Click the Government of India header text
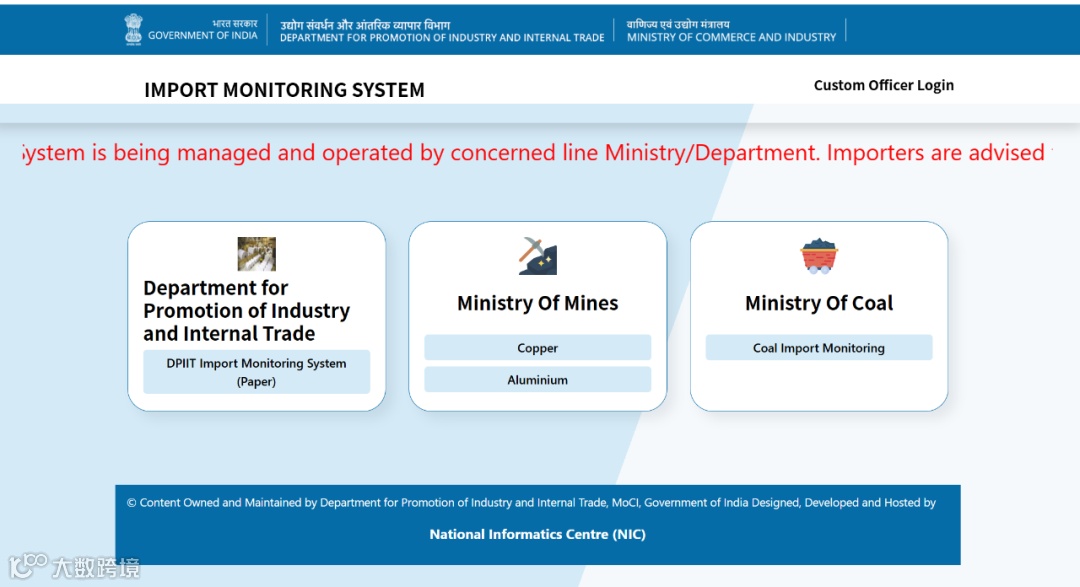This screenshot has width=1080, height=587. 202,30
